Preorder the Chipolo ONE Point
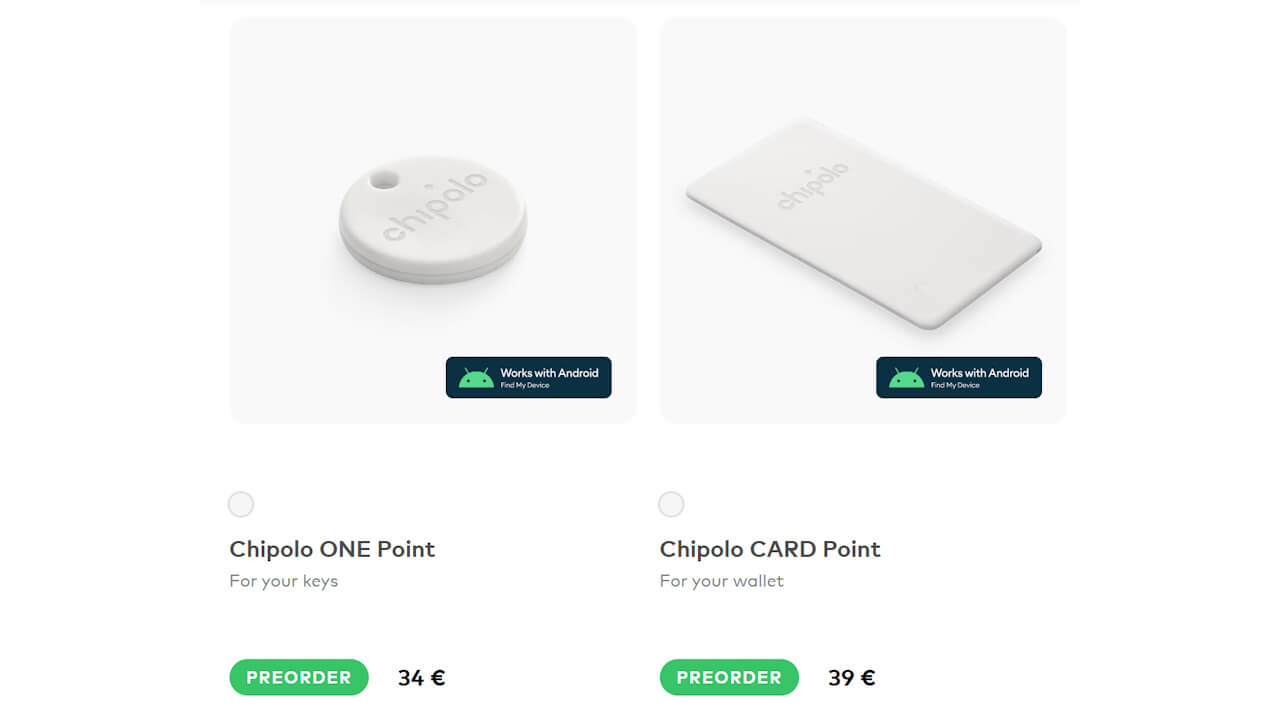The image size is (1280, 720). pos(298,677)
